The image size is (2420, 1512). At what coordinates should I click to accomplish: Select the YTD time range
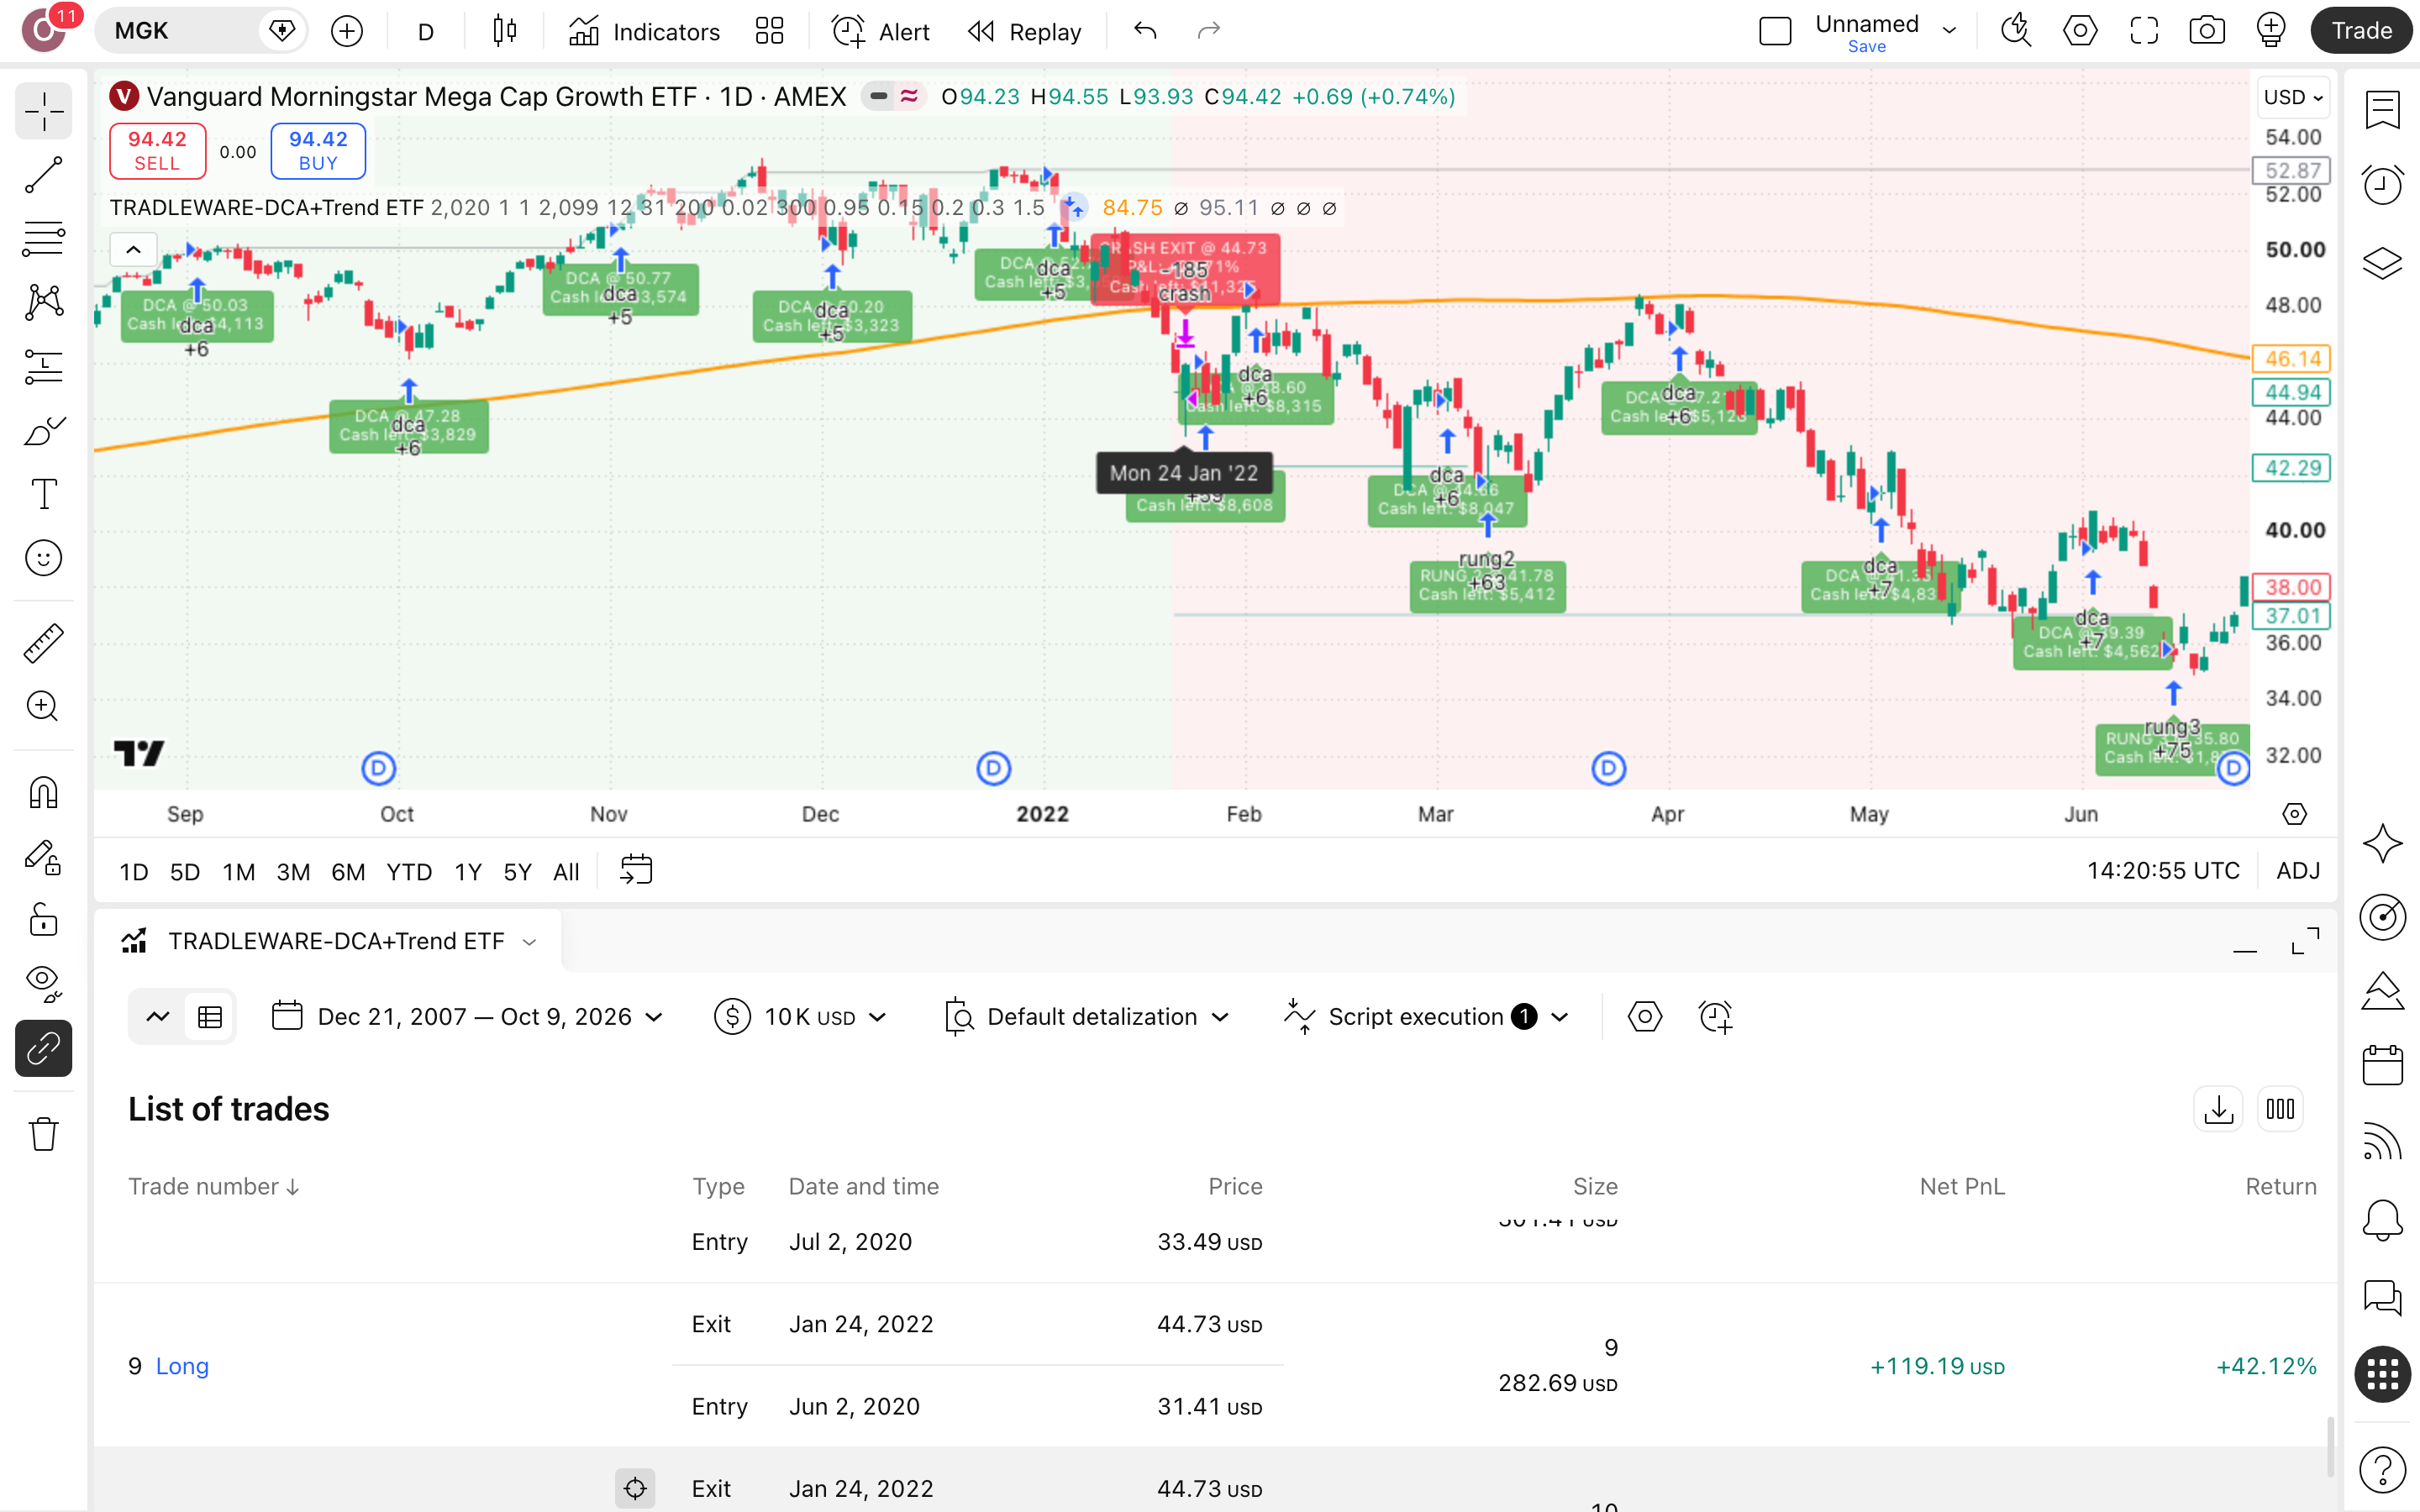(409, 872)
